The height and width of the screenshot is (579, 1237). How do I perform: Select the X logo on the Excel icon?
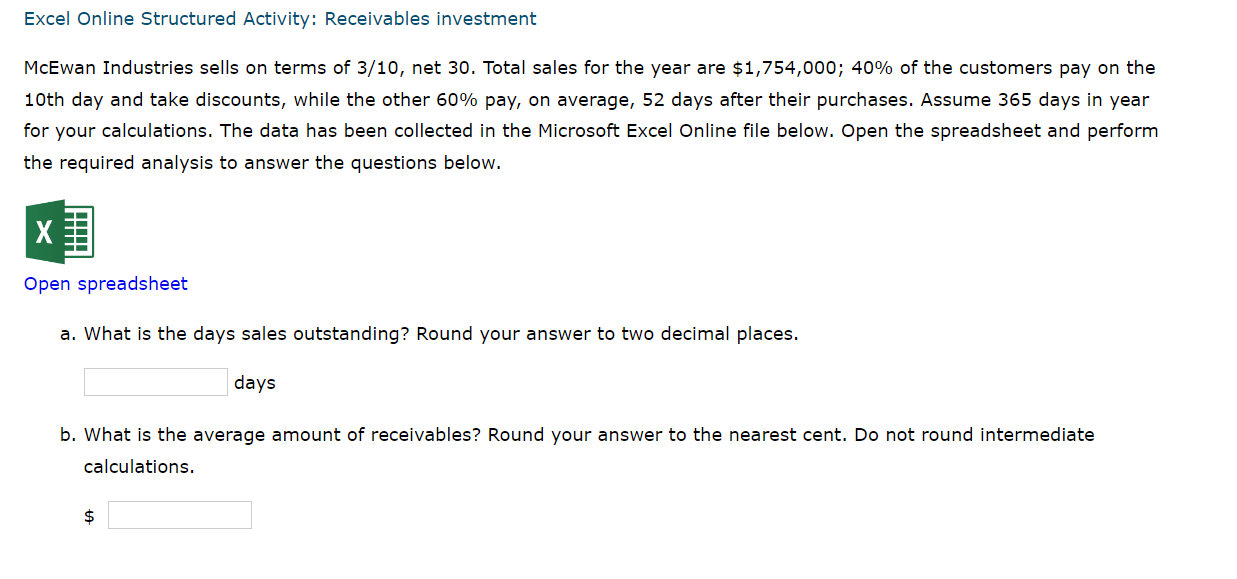42,230
